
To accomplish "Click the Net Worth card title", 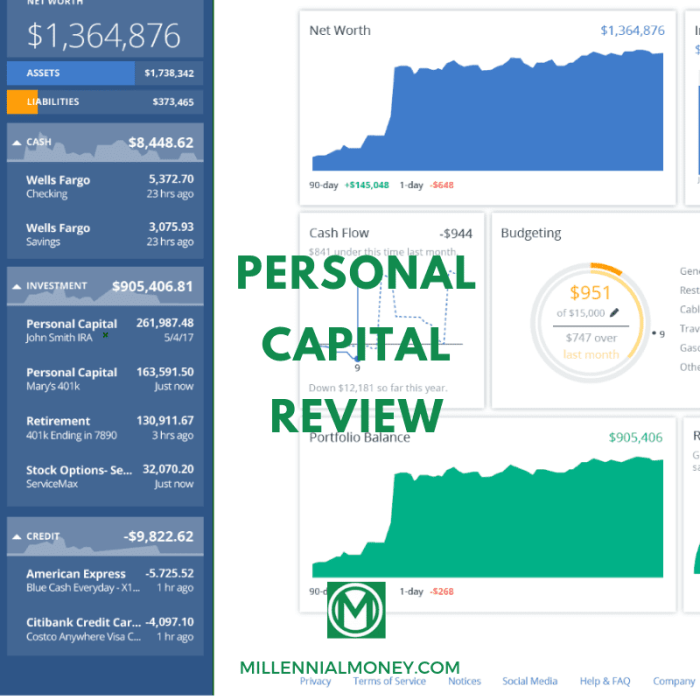I will [340, 30].
